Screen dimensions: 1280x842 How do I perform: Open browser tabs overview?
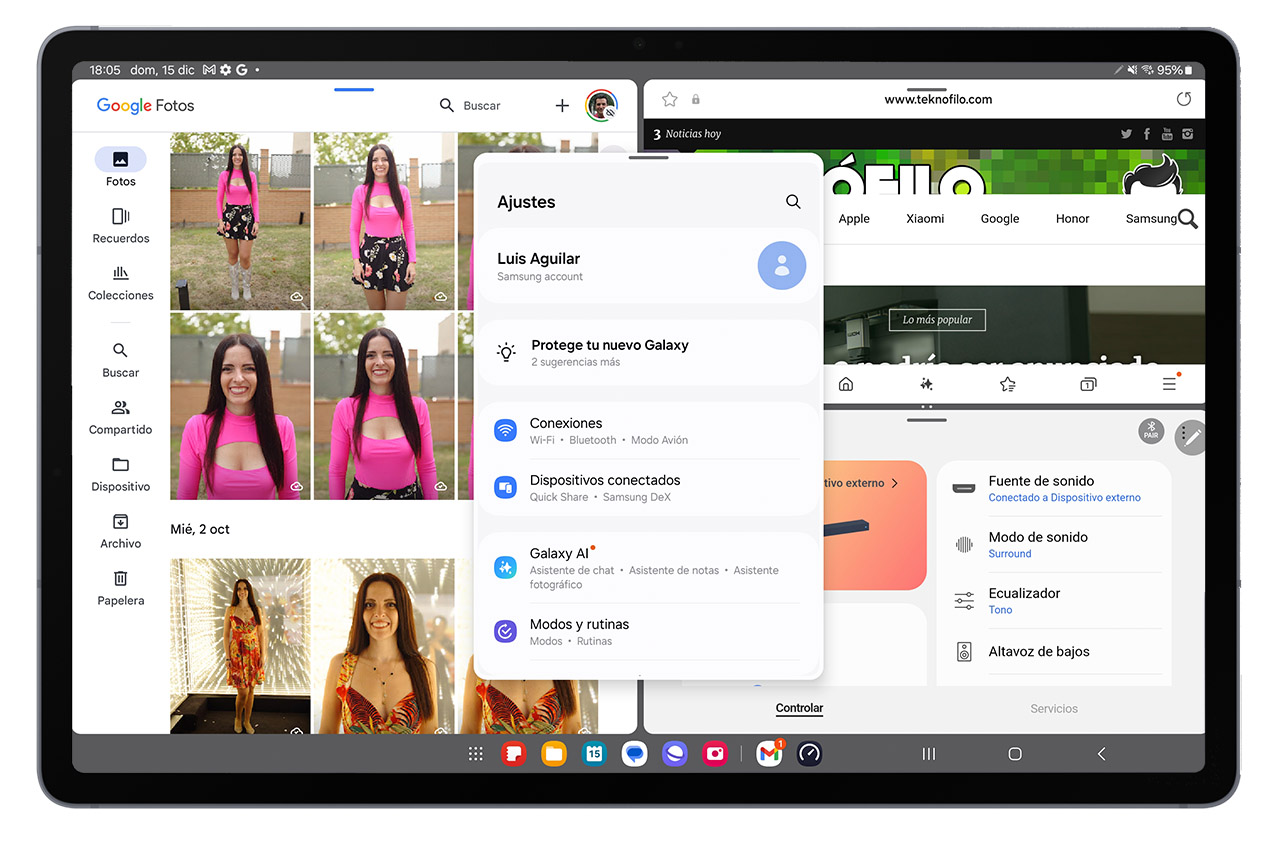pos(1088,384)
